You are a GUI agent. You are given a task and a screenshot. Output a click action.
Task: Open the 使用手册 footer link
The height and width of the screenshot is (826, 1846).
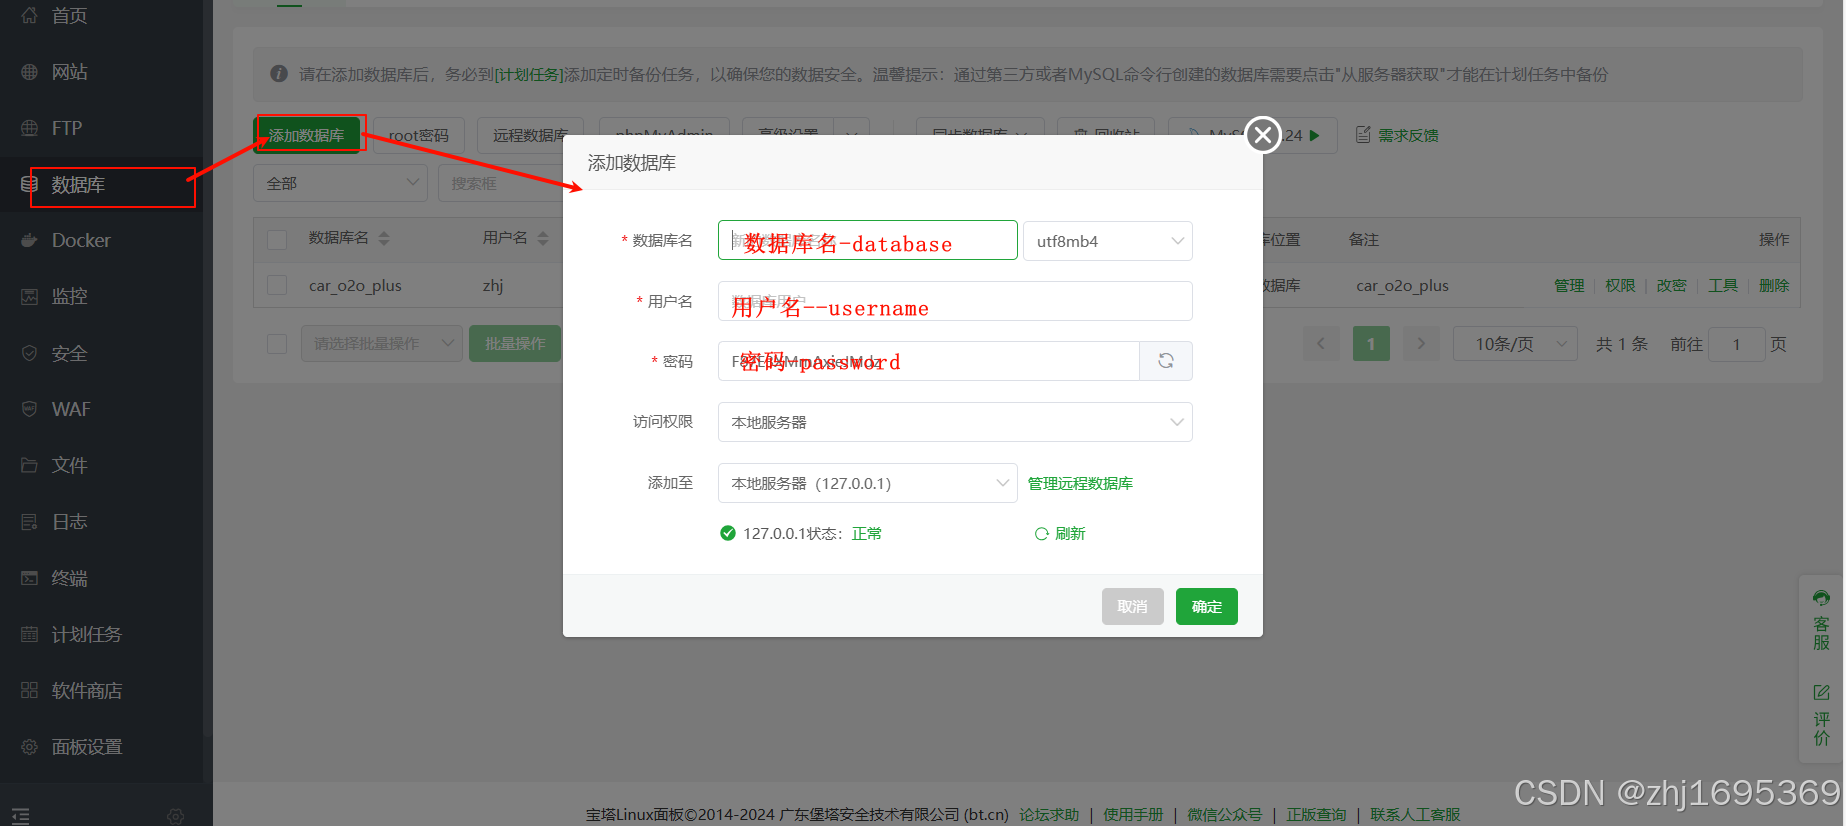click(x=1133, y=815)
